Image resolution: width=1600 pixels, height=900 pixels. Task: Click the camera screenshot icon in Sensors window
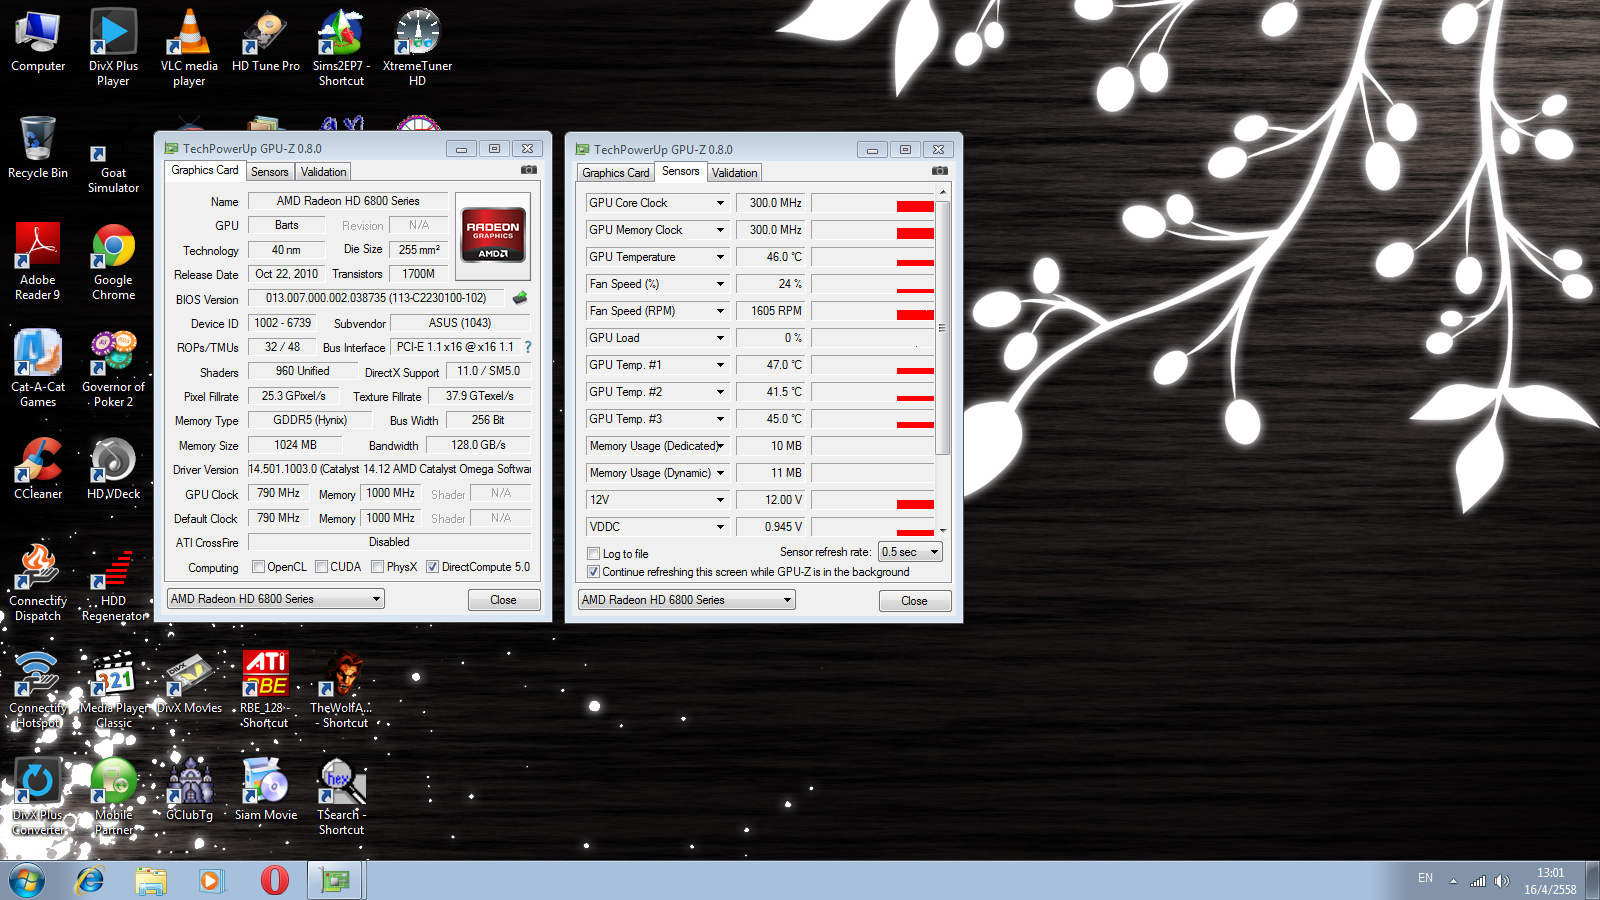tap(940, 171)
